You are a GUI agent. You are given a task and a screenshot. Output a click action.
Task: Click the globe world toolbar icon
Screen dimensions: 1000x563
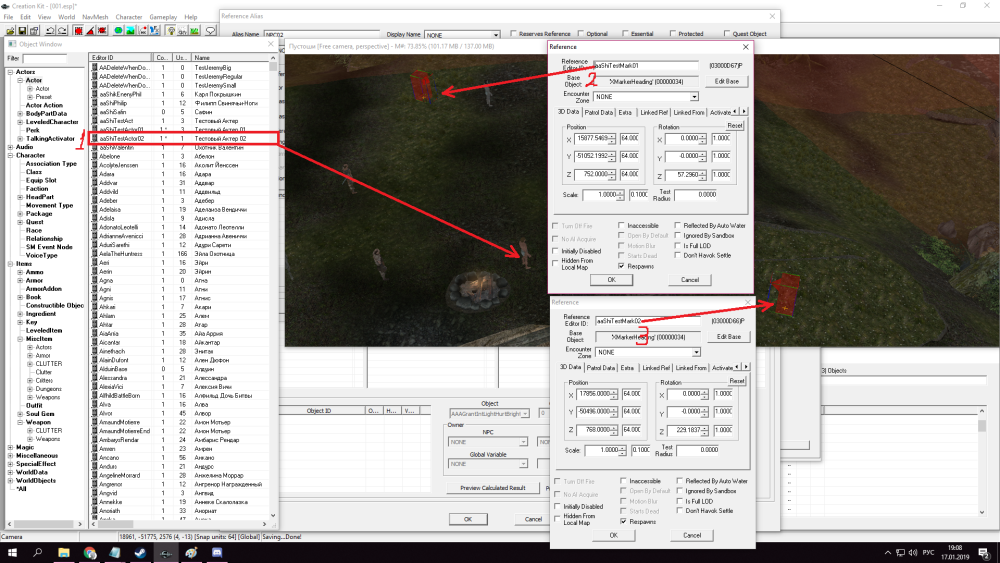pyautogui.click(x=118, y=31)
